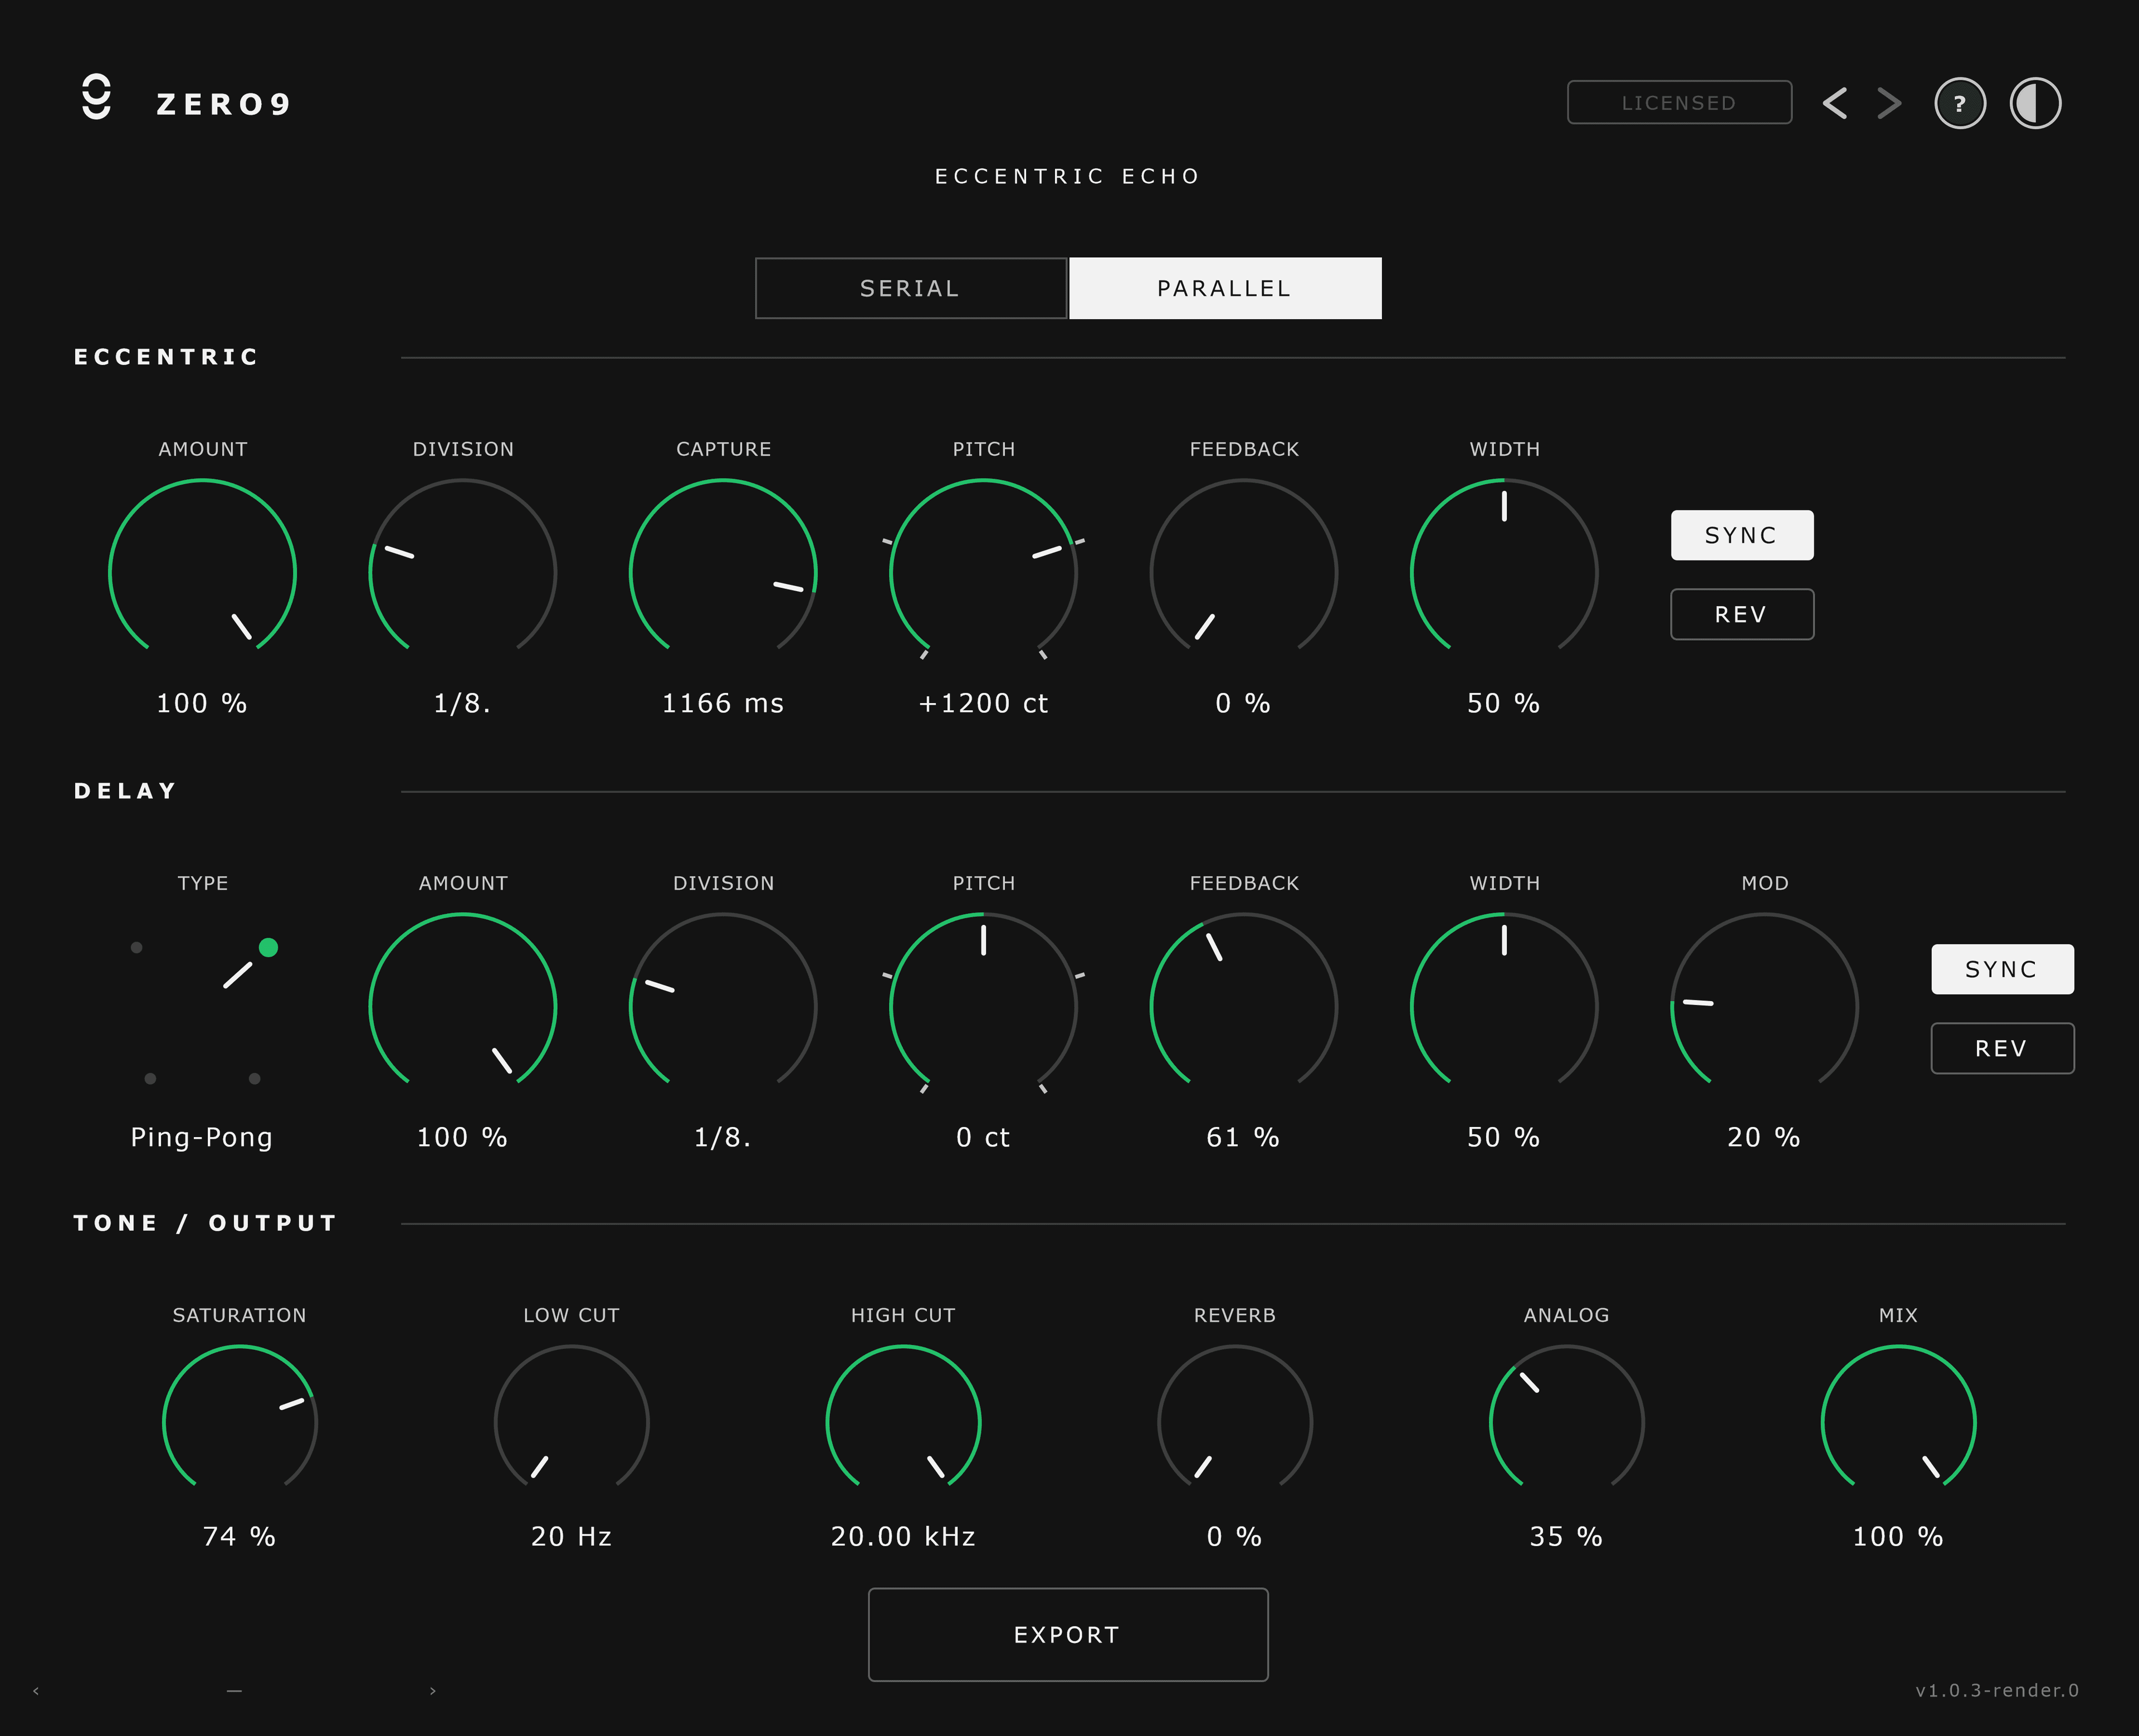Click the REVERB 0 % value

(1234, 1536)
